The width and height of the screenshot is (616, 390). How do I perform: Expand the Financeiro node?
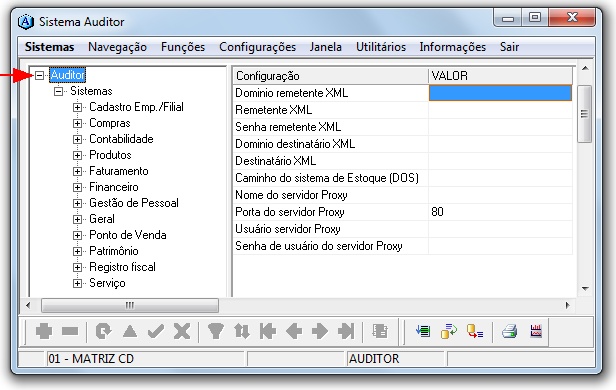pyautogui.click(x=77, y=187)
